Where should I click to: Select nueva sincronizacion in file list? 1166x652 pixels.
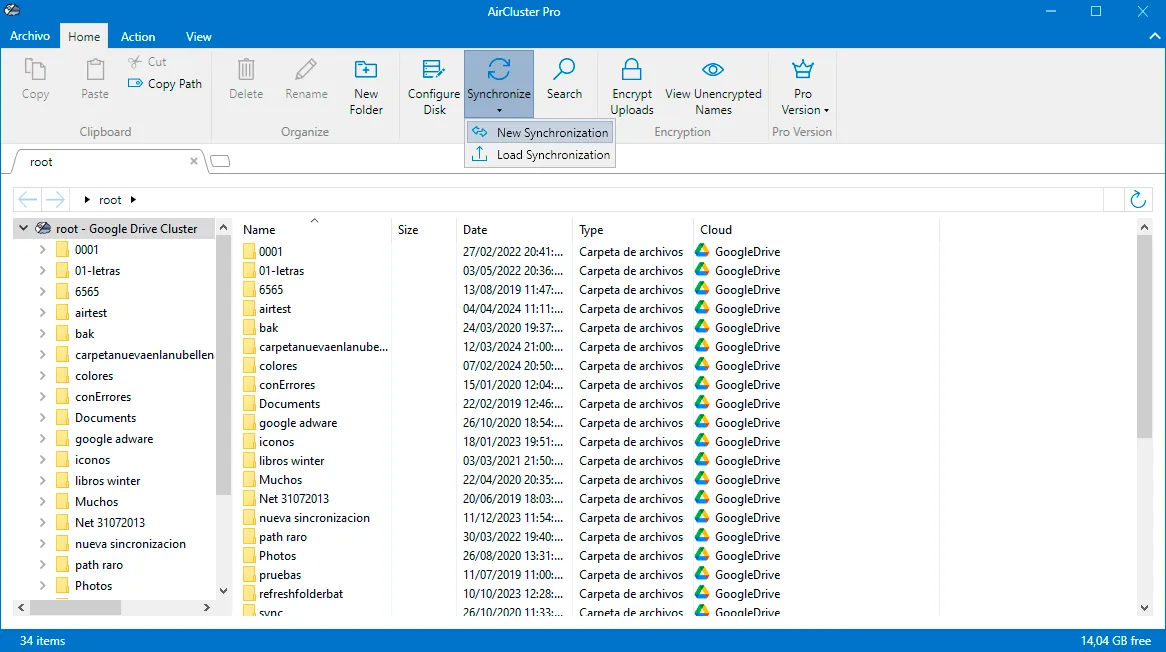coord(314,518)
